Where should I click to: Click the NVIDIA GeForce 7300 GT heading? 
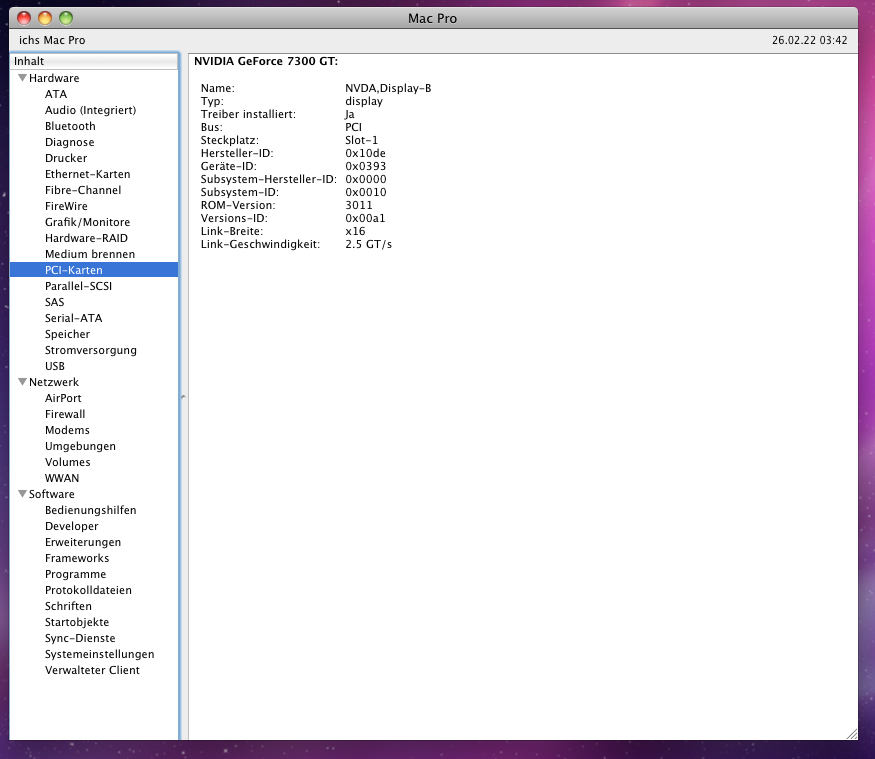266,61
